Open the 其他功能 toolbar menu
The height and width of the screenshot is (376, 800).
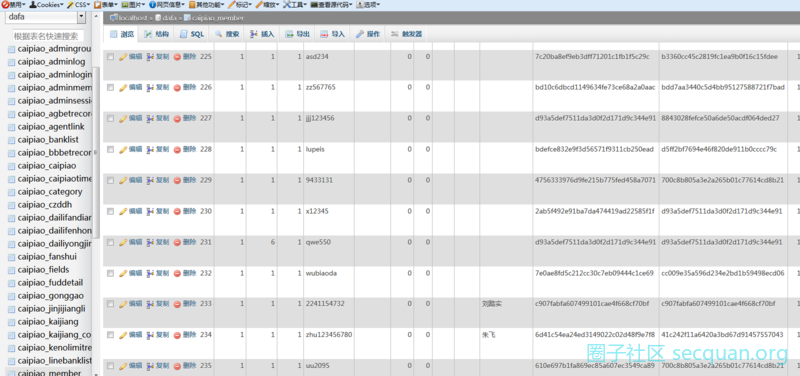(x=207, y=5)
